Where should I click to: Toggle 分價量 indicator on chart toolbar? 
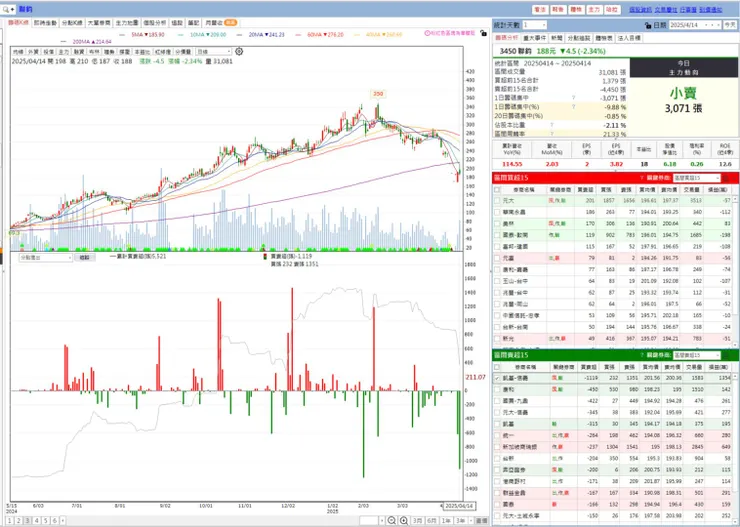pyautogui.click(x=184, y=52)
